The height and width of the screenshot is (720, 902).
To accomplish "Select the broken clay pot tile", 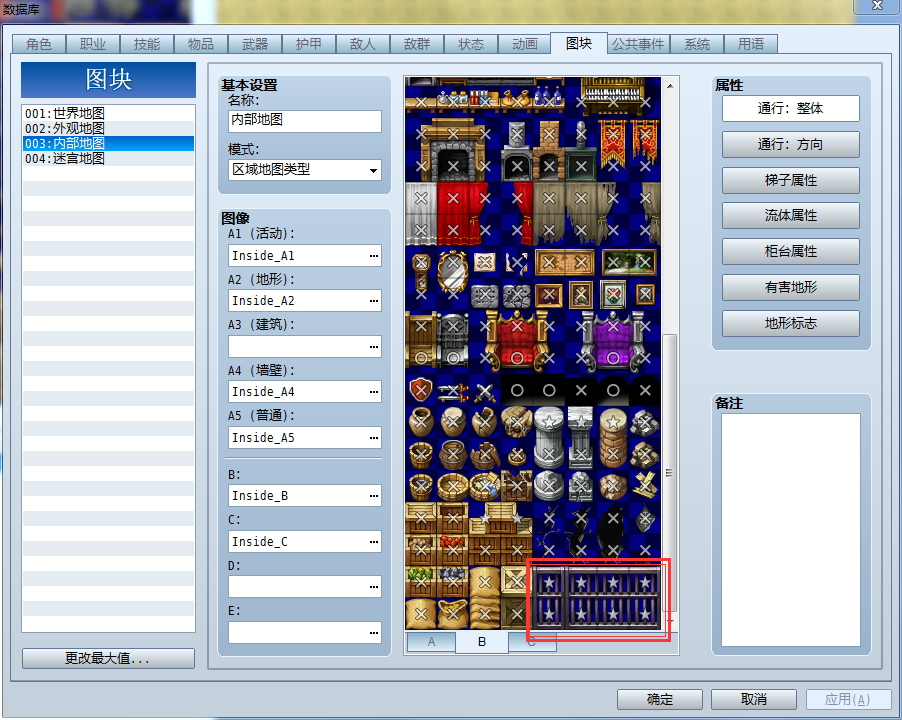I will click(485, 422).
